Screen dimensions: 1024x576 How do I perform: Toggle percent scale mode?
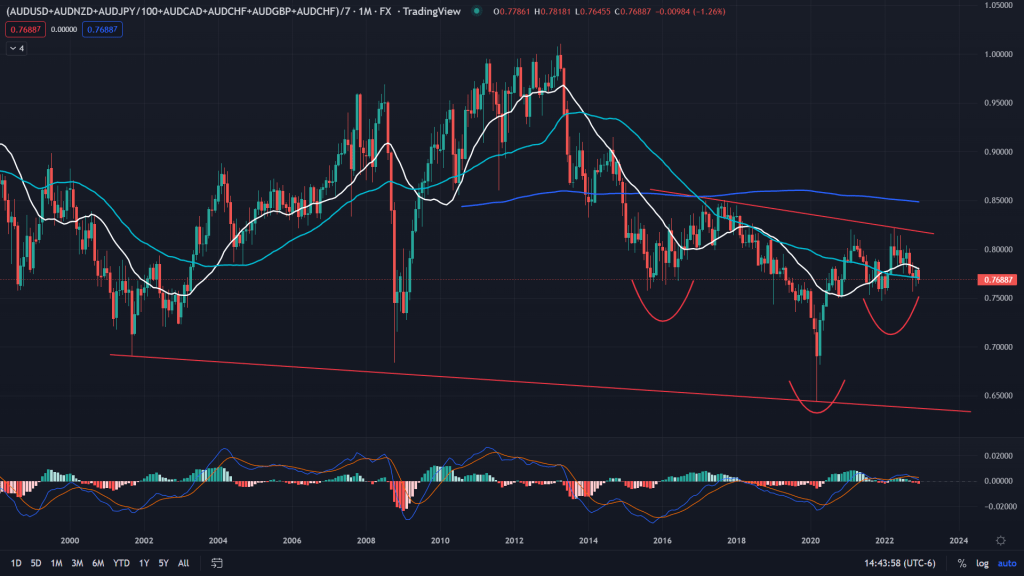pos(961,563)
